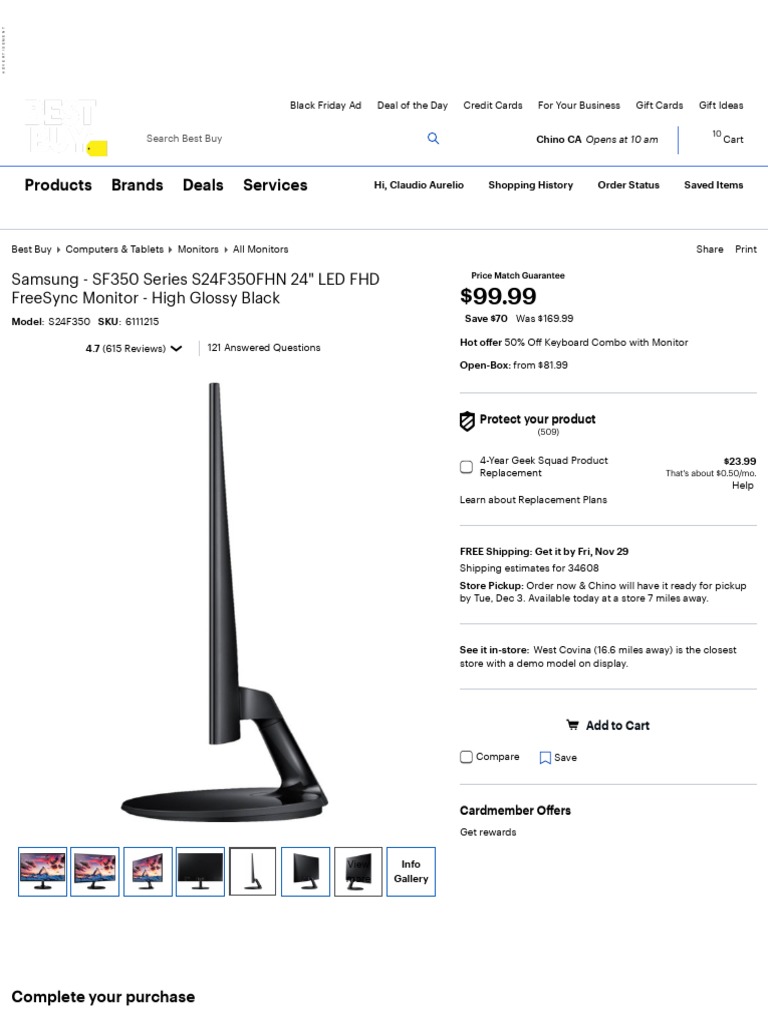Click the Save bookmark icon

click(545, 758)
